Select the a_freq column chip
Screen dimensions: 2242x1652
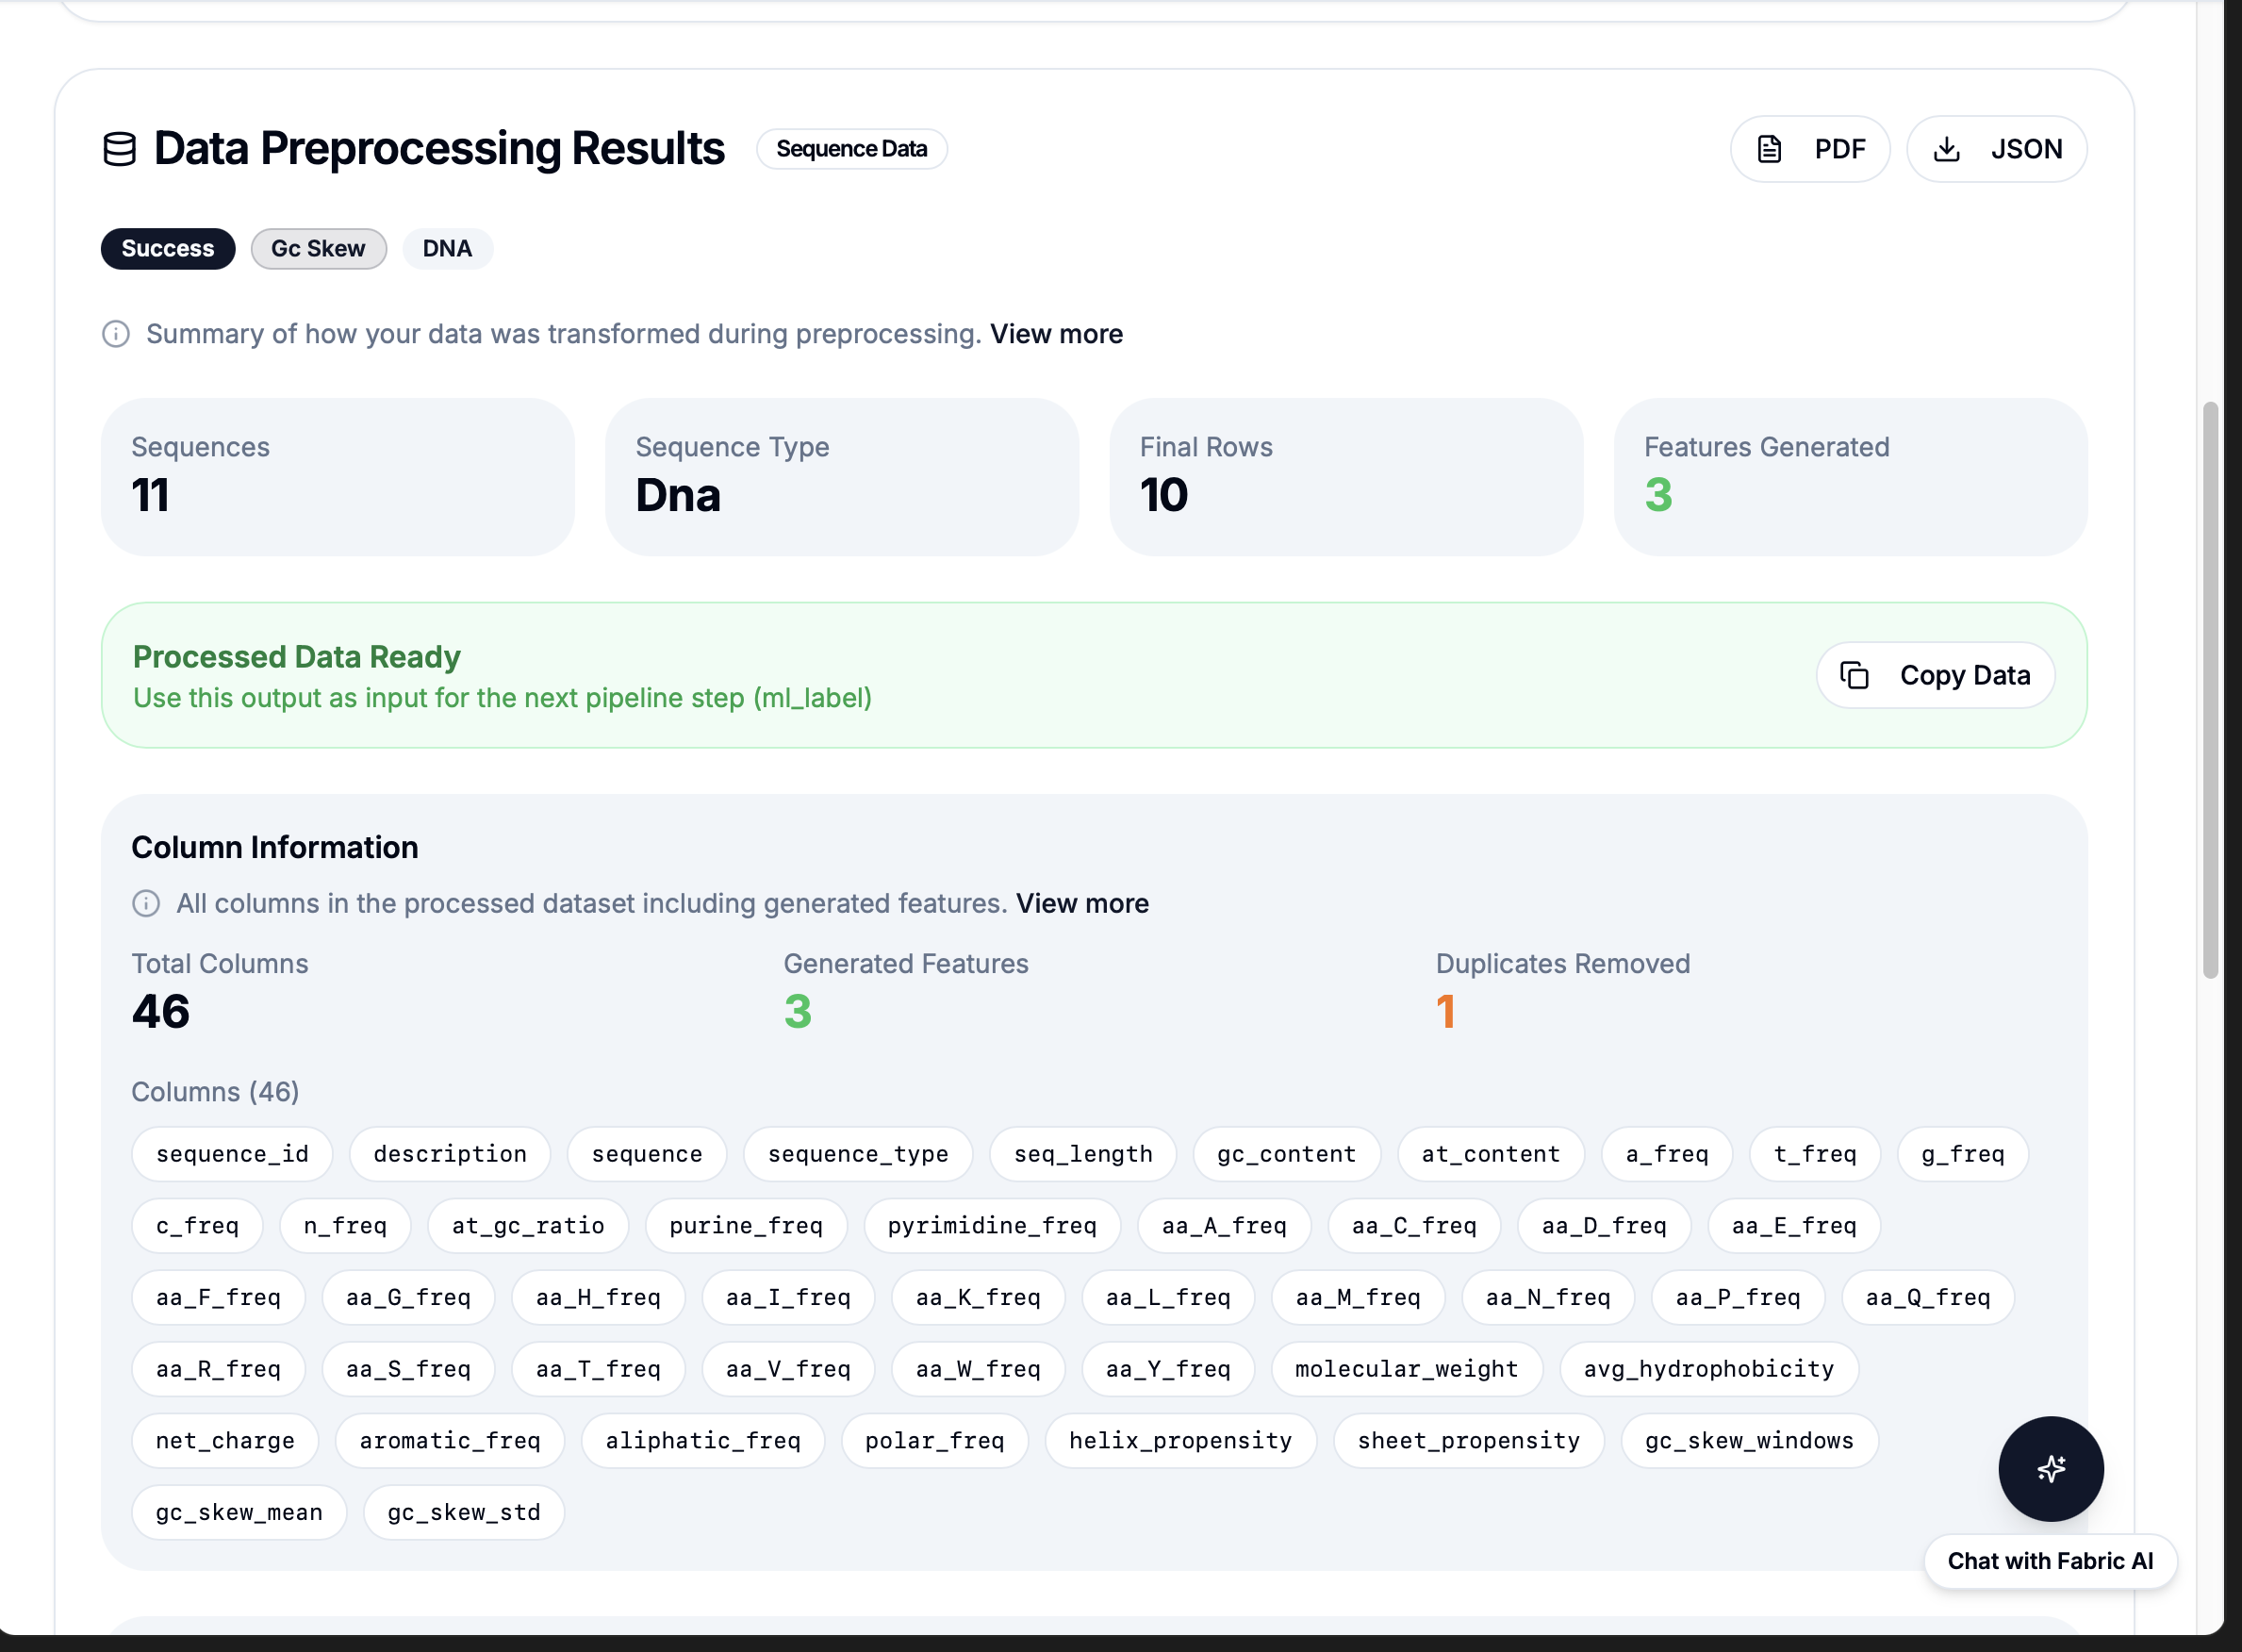(x=1667, y=1154)
